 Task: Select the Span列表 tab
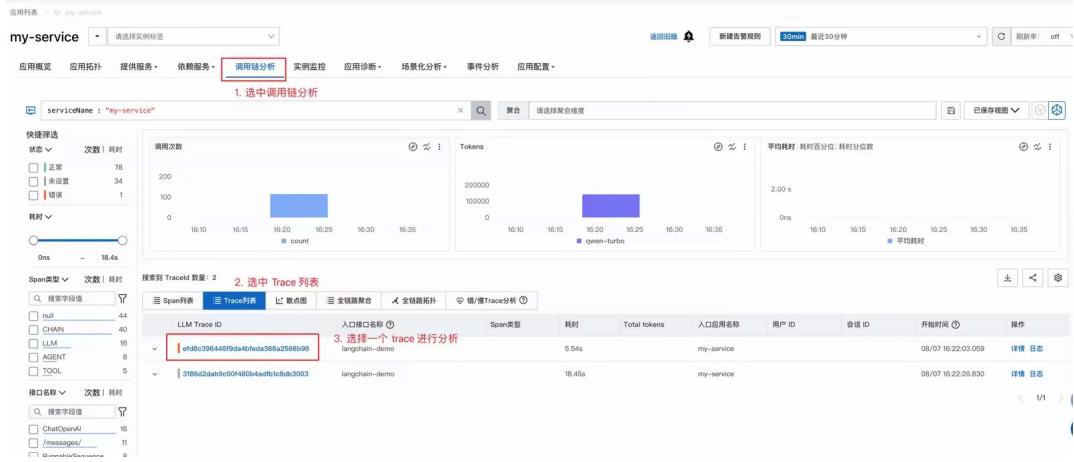(x=172, y=300)
